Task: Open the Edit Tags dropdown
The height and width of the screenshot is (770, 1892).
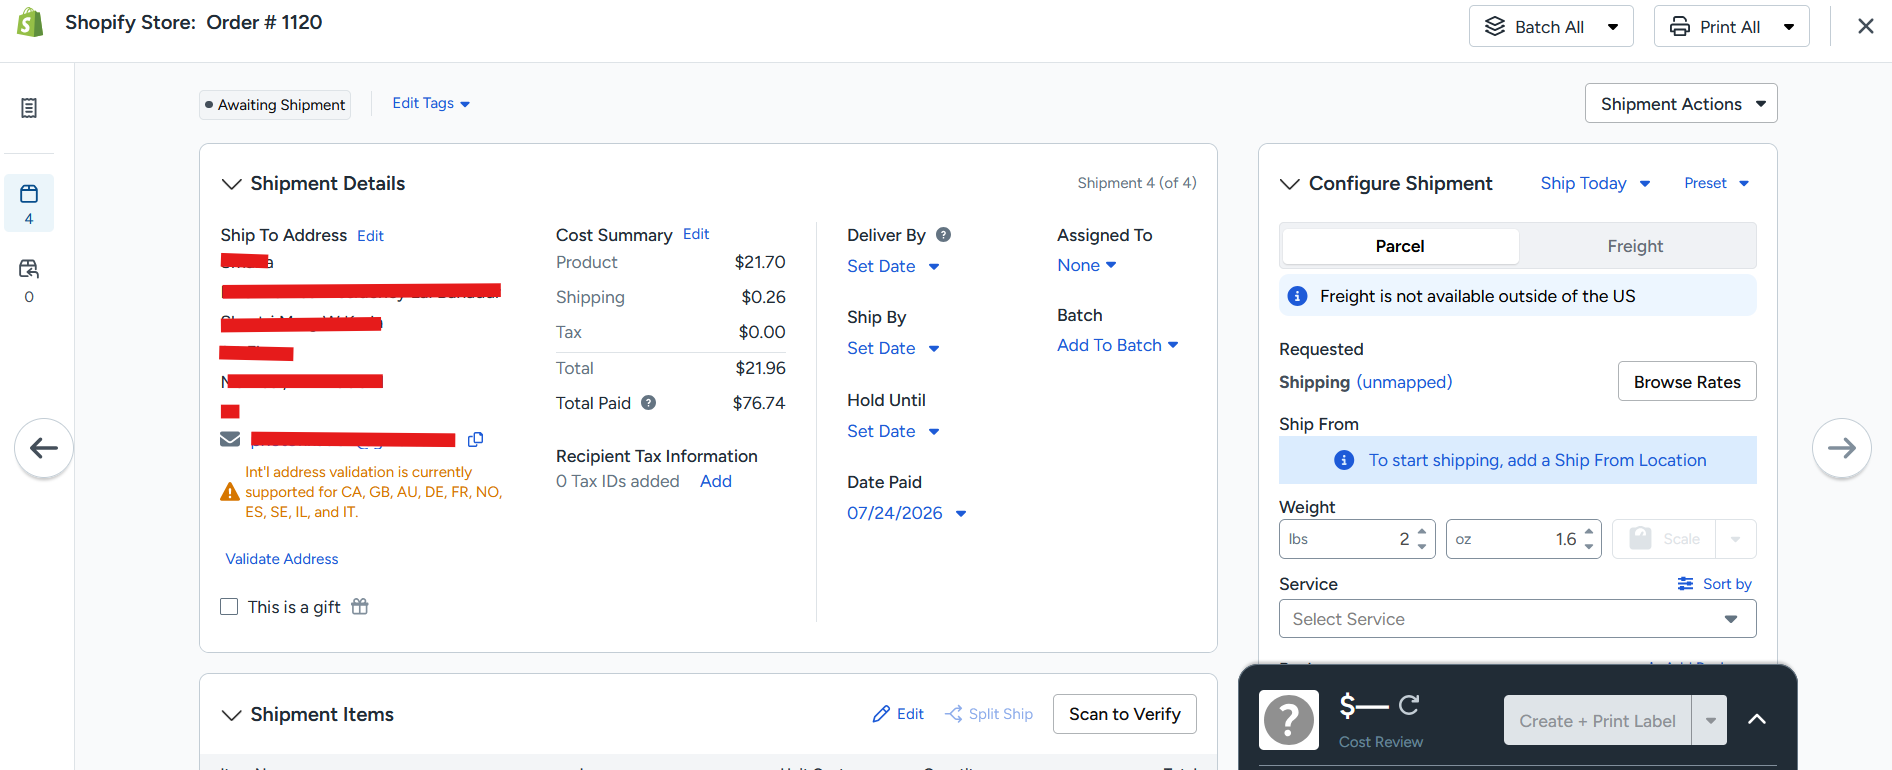Action: point(431,103)
